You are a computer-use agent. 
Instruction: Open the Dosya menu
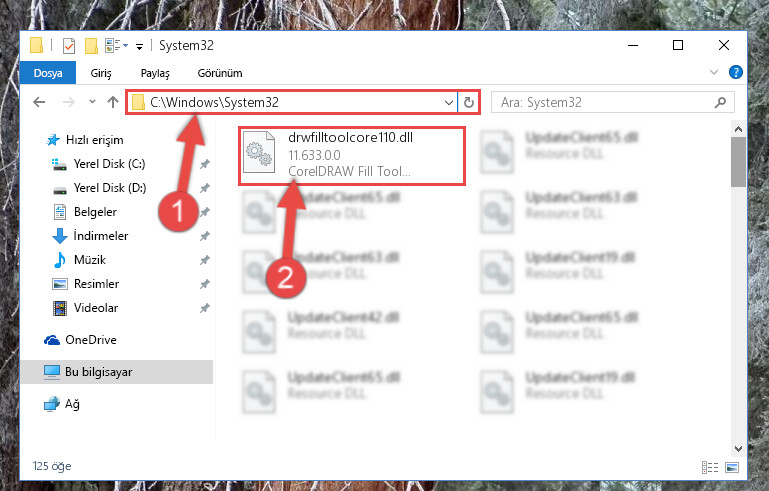(x=48, y=73)
